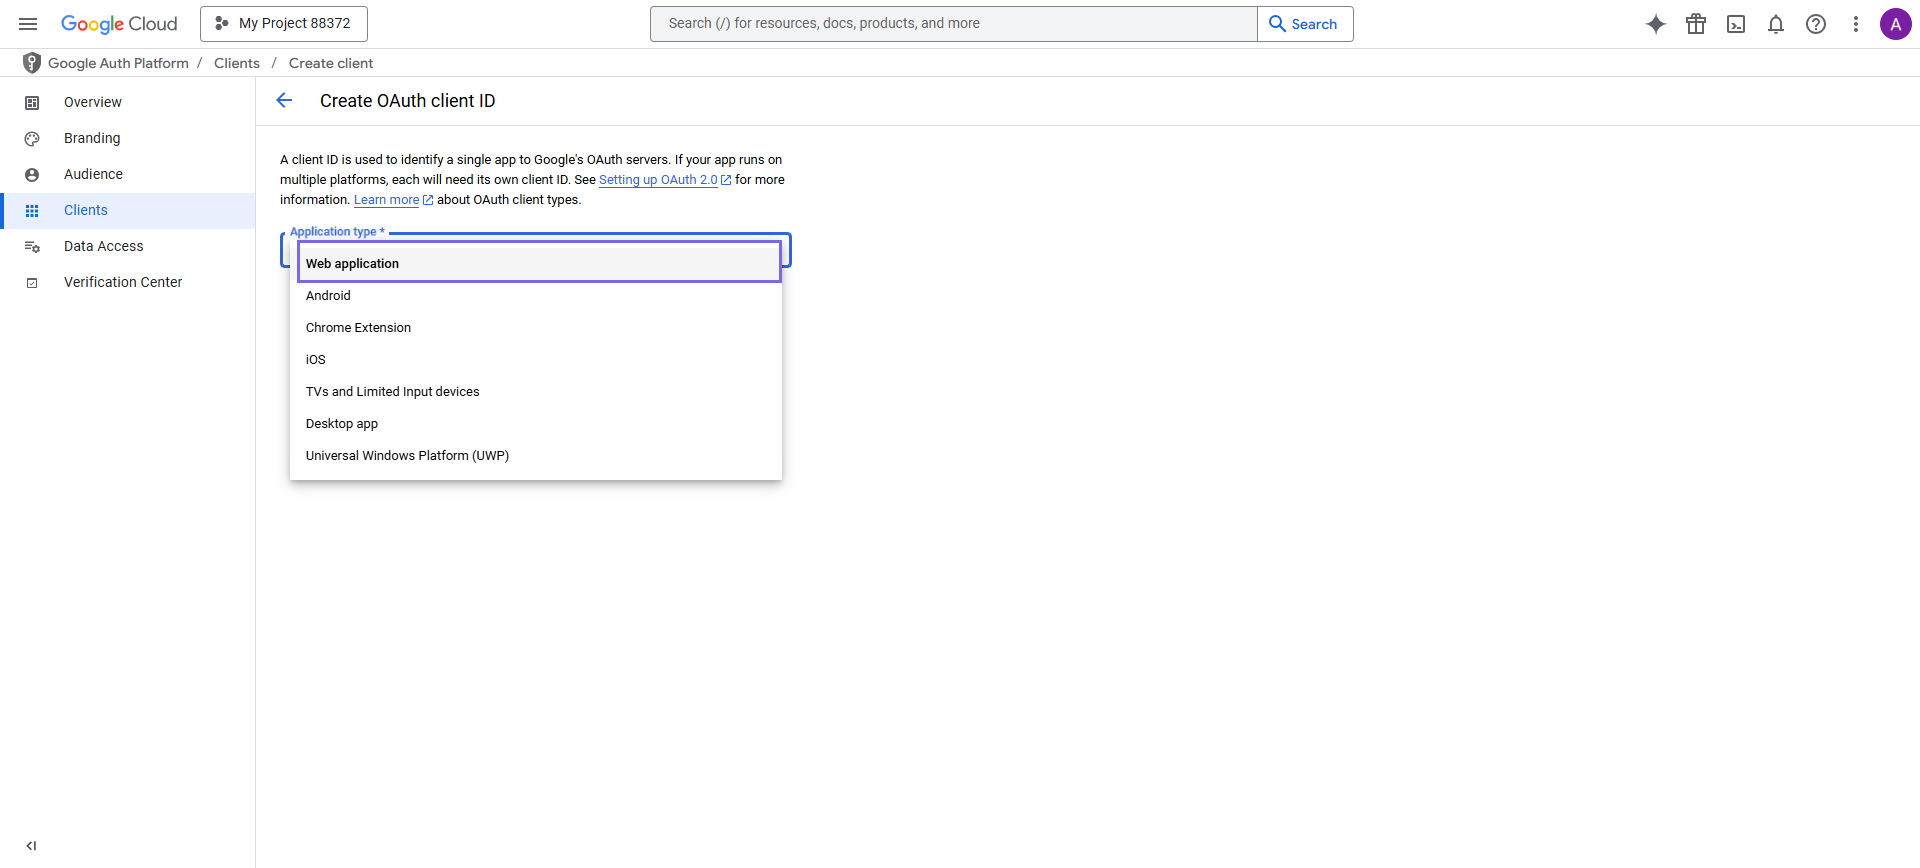The height and width of the screenshot is (868, 1920).
Task: Click the user account avatar
Action: [1895, 24]
